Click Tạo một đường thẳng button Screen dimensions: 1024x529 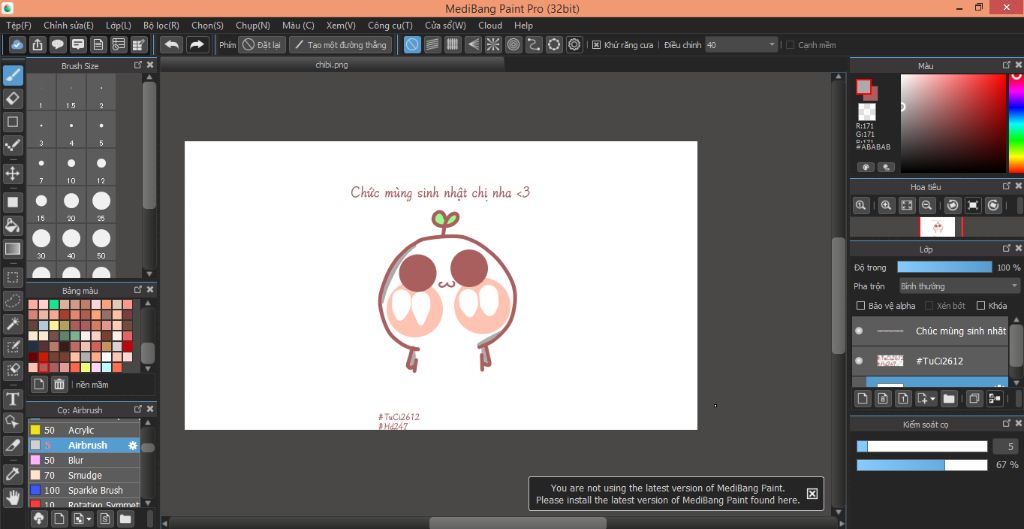341,44
